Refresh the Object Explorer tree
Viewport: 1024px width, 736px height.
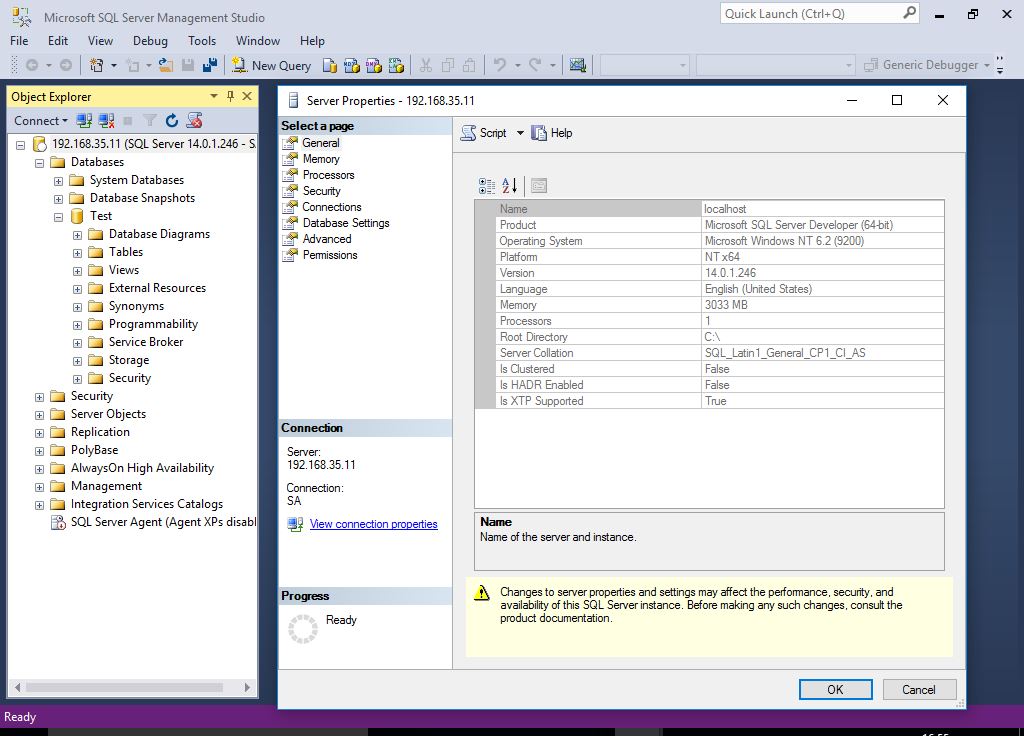pyautogui.click(x=172, y=121)
